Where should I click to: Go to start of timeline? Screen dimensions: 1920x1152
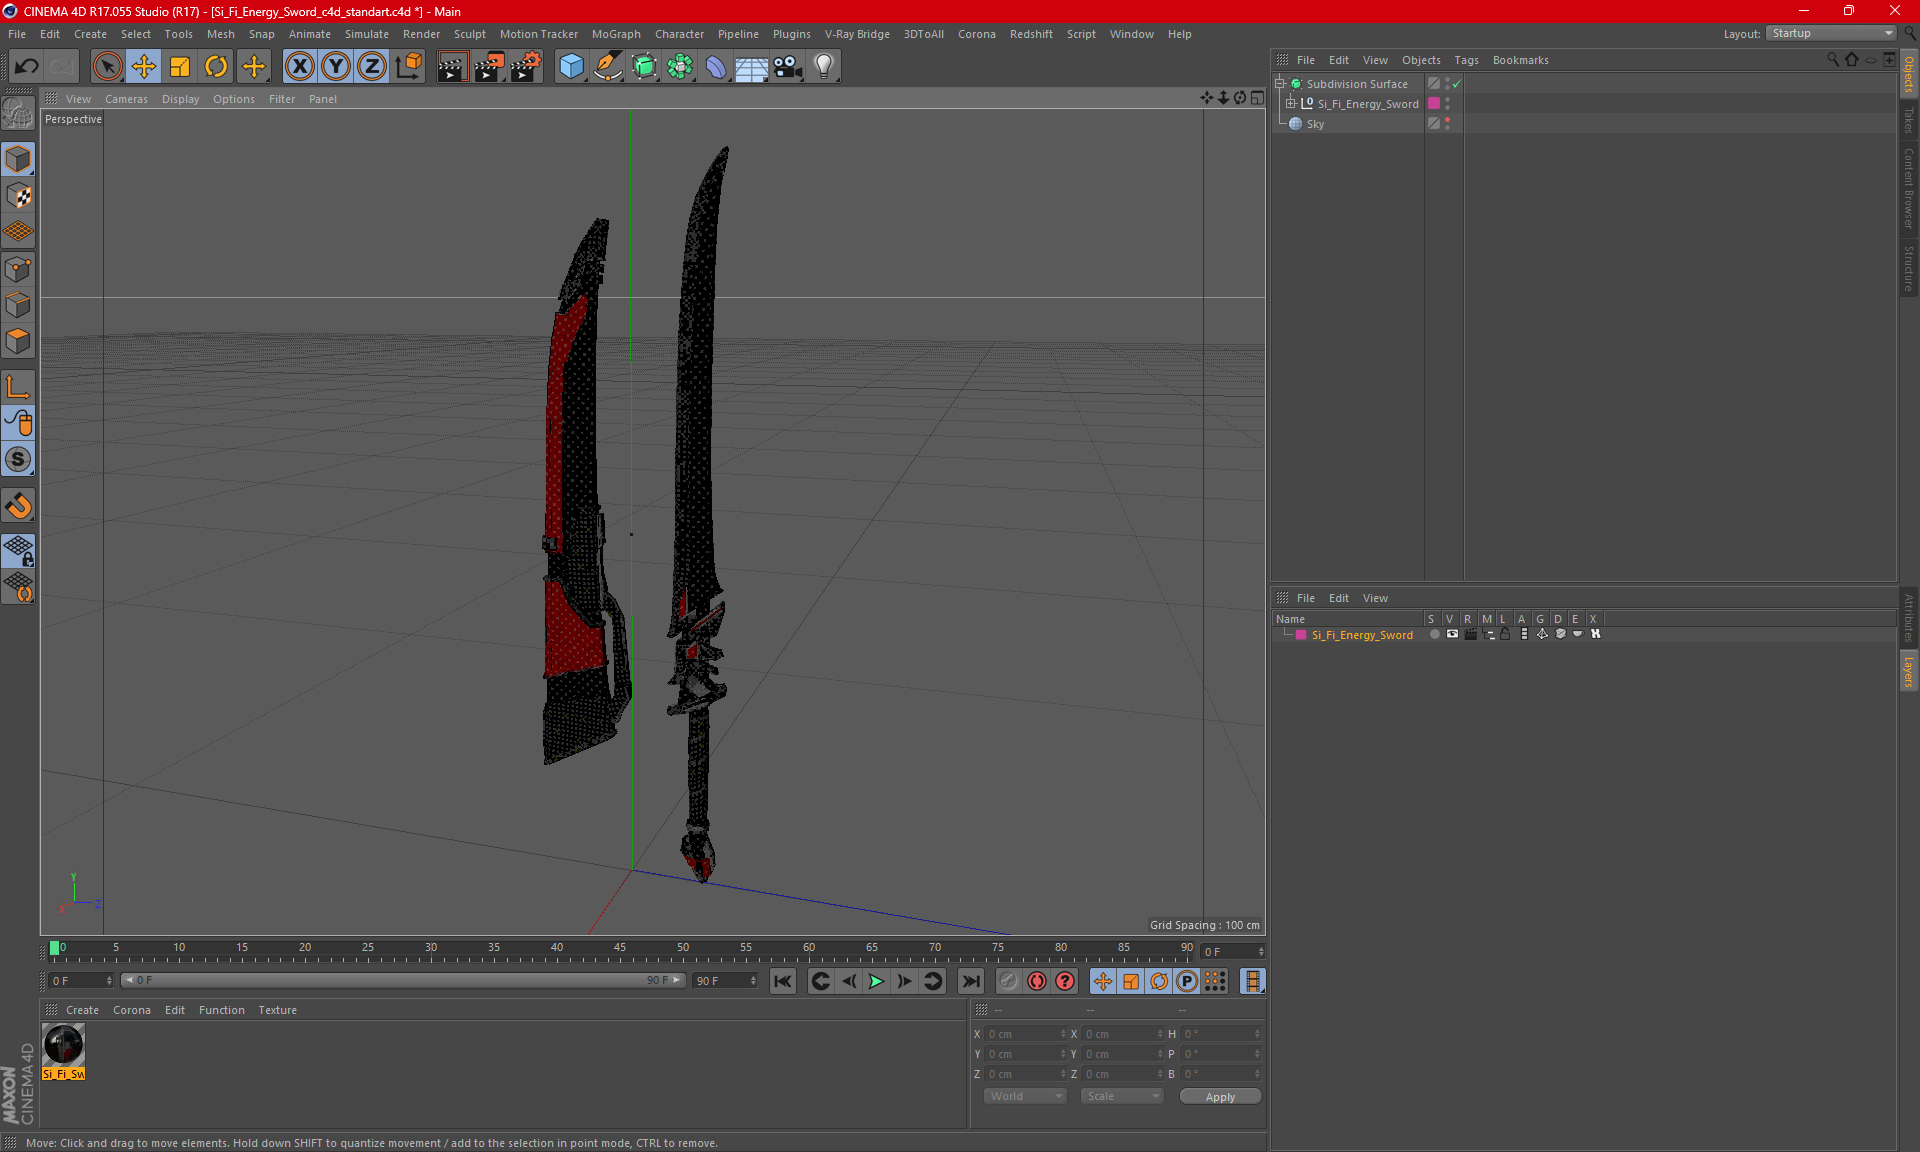[x=783, y=981]
